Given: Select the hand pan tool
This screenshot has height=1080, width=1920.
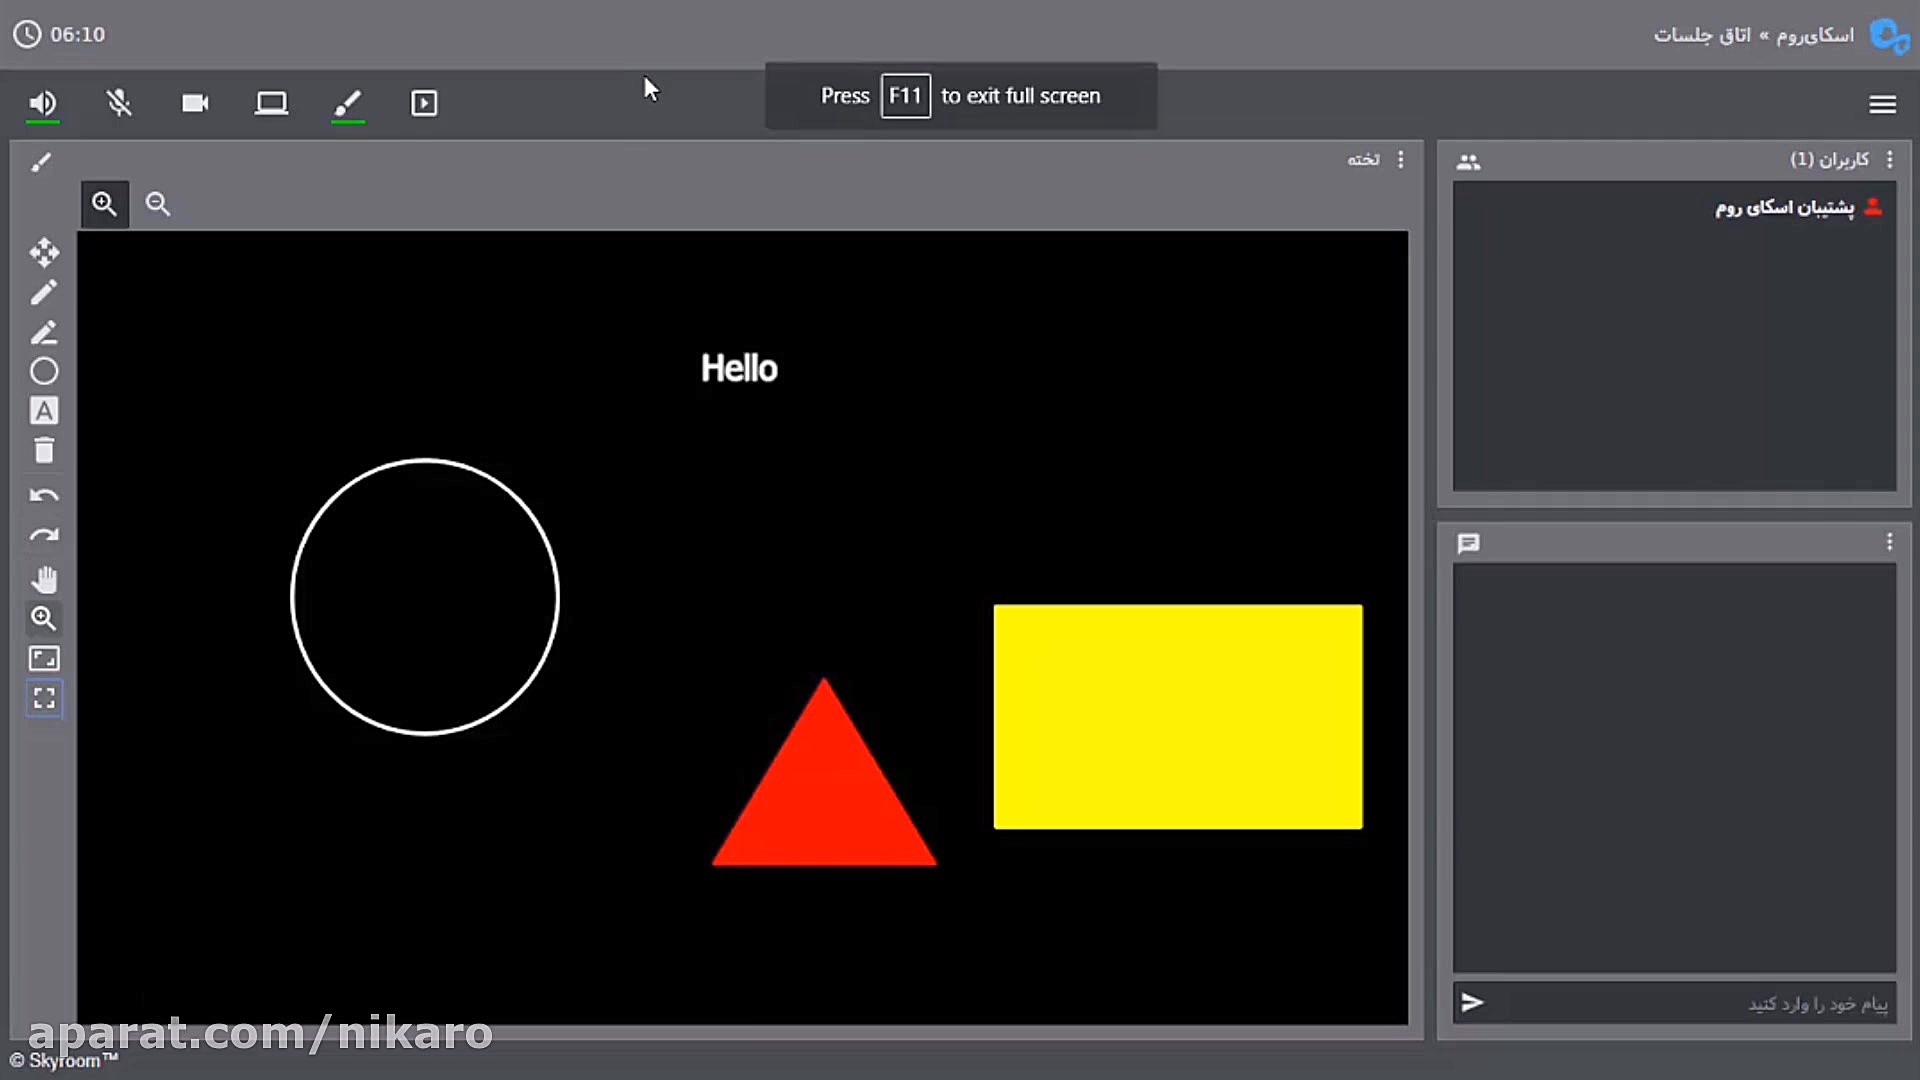Looking at the screenshot, I should point(43,579).
